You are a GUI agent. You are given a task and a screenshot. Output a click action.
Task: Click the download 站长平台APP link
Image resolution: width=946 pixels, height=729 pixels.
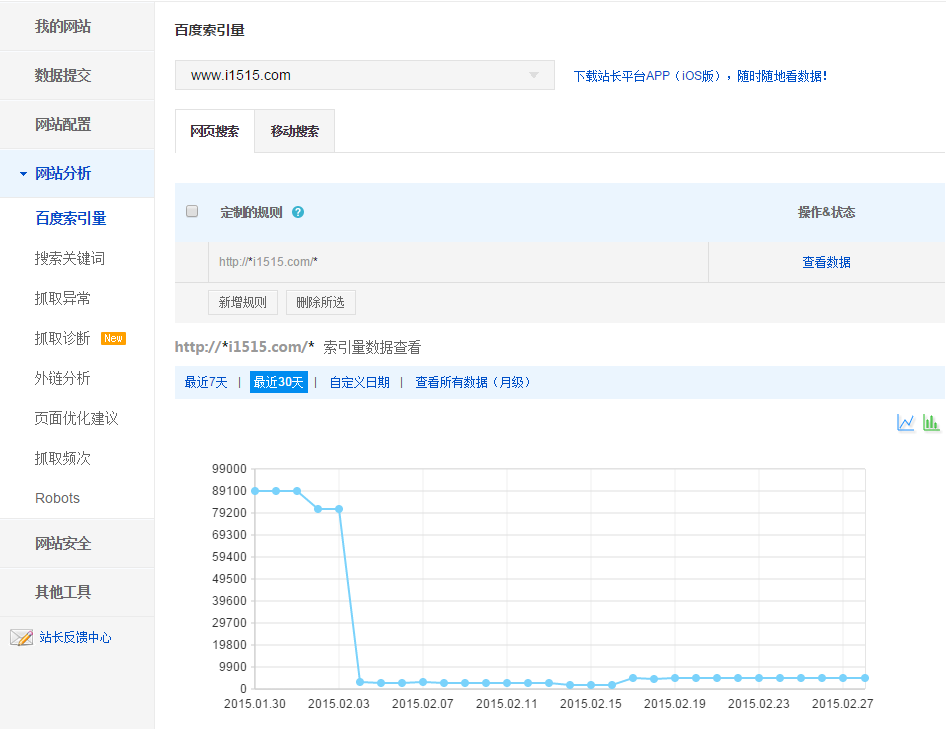click(699, 76)
